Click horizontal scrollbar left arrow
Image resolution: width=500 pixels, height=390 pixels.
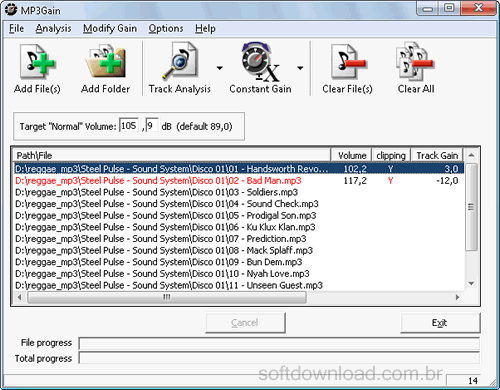[19, 297]
